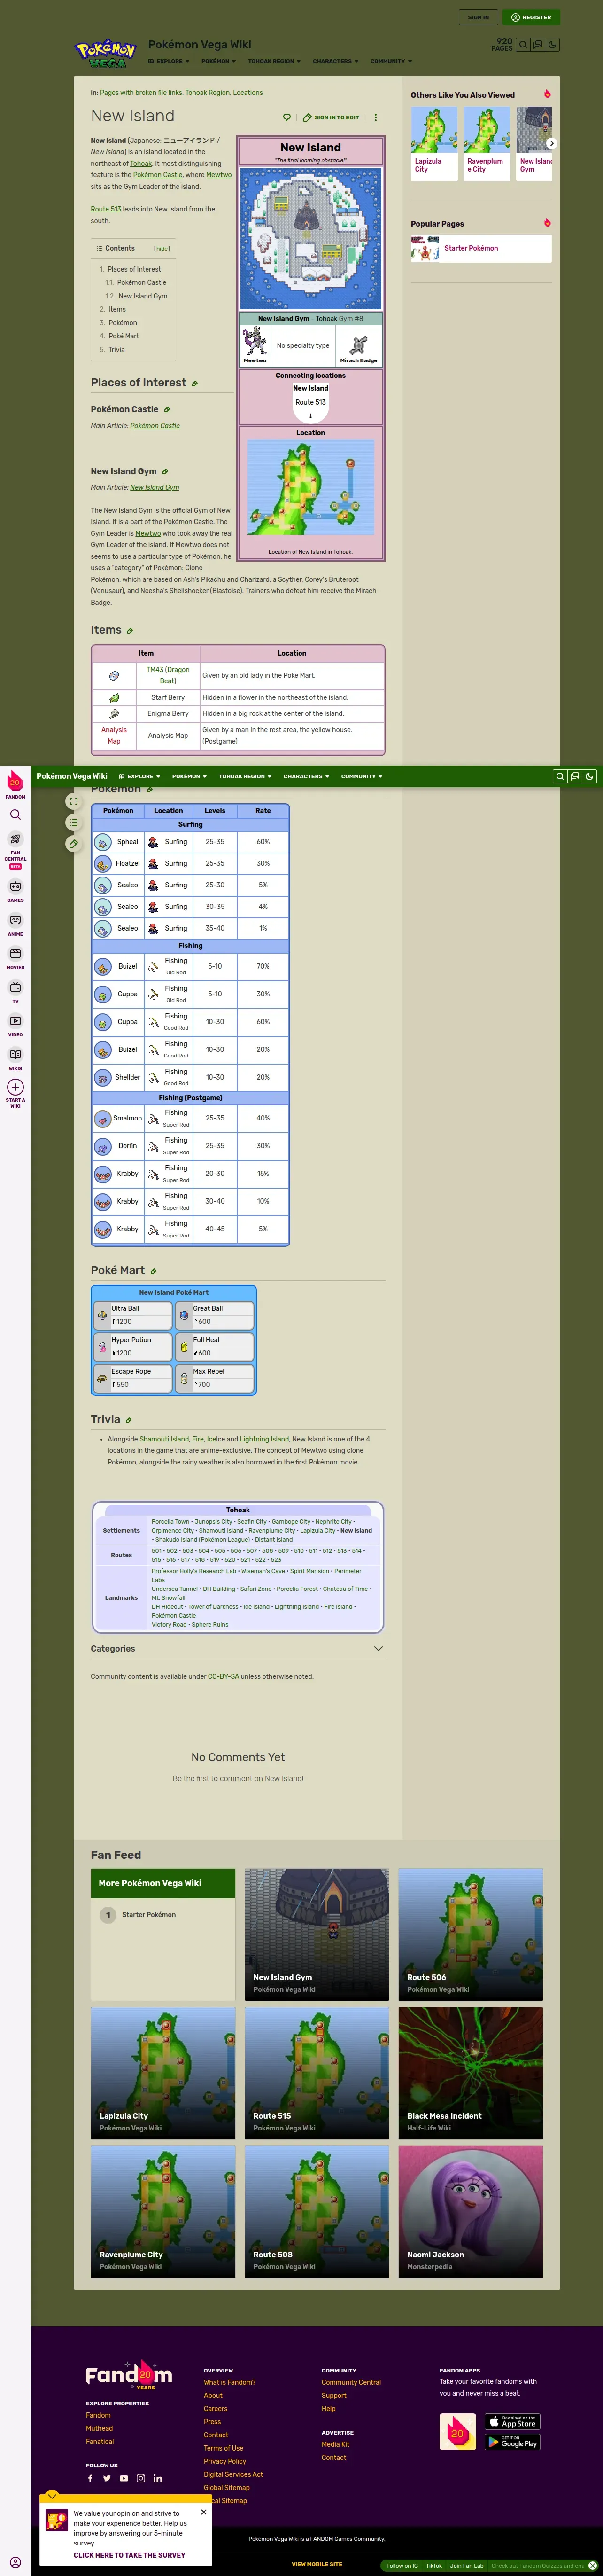Advance the Others Like You carousel arrow

[551, 143]
